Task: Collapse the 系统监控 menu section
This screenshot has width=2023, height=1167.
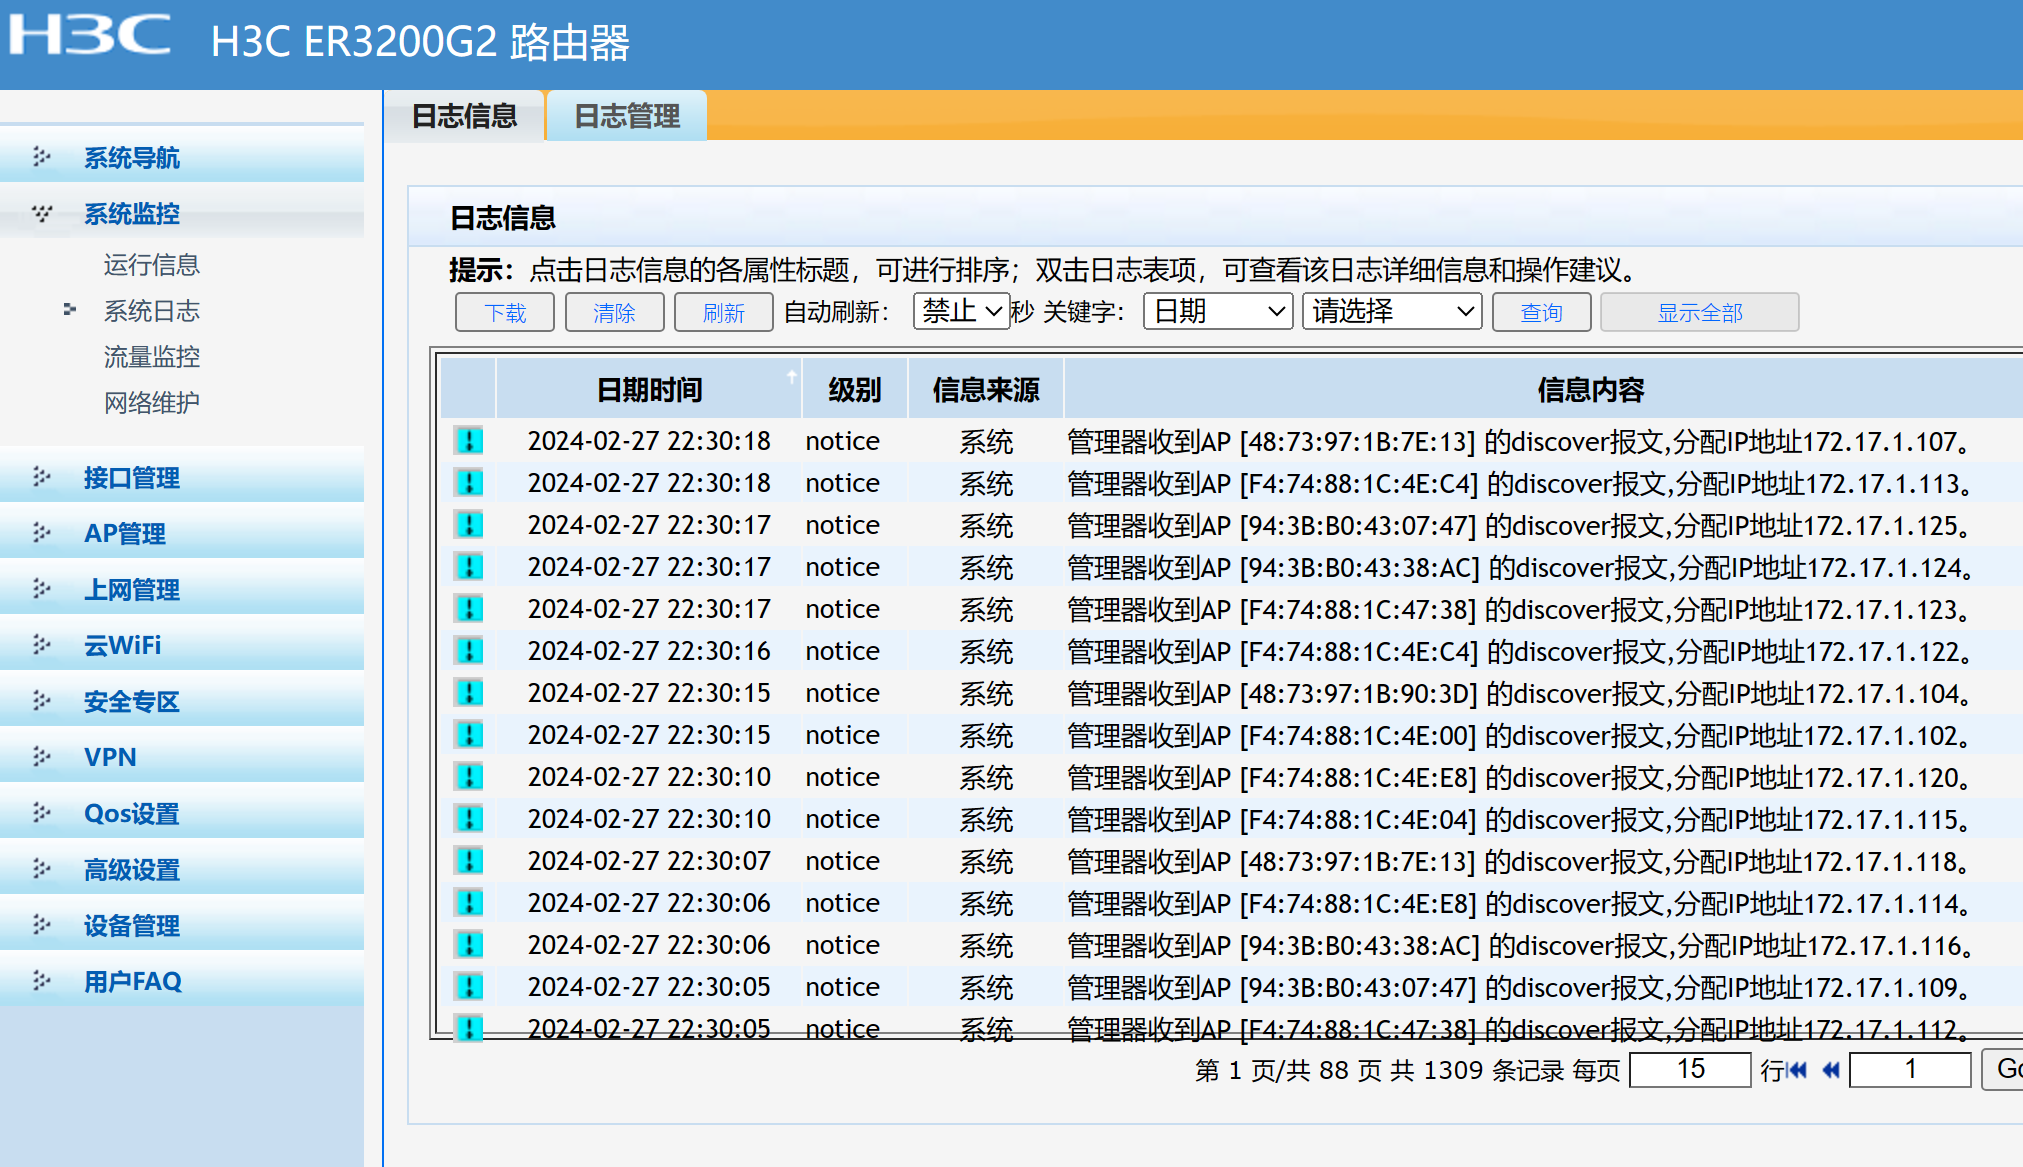Action: (x=131, y=213)
